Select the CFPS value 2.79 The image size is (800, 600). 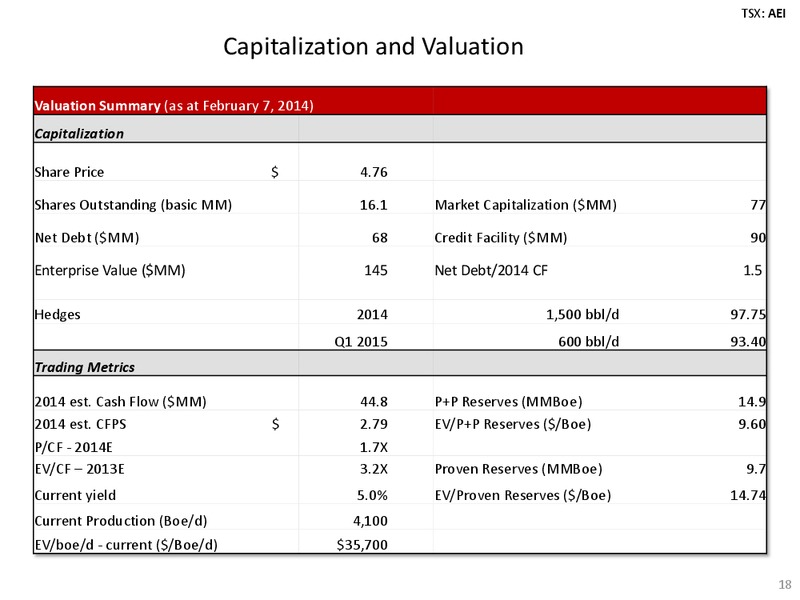click(373, 424)
